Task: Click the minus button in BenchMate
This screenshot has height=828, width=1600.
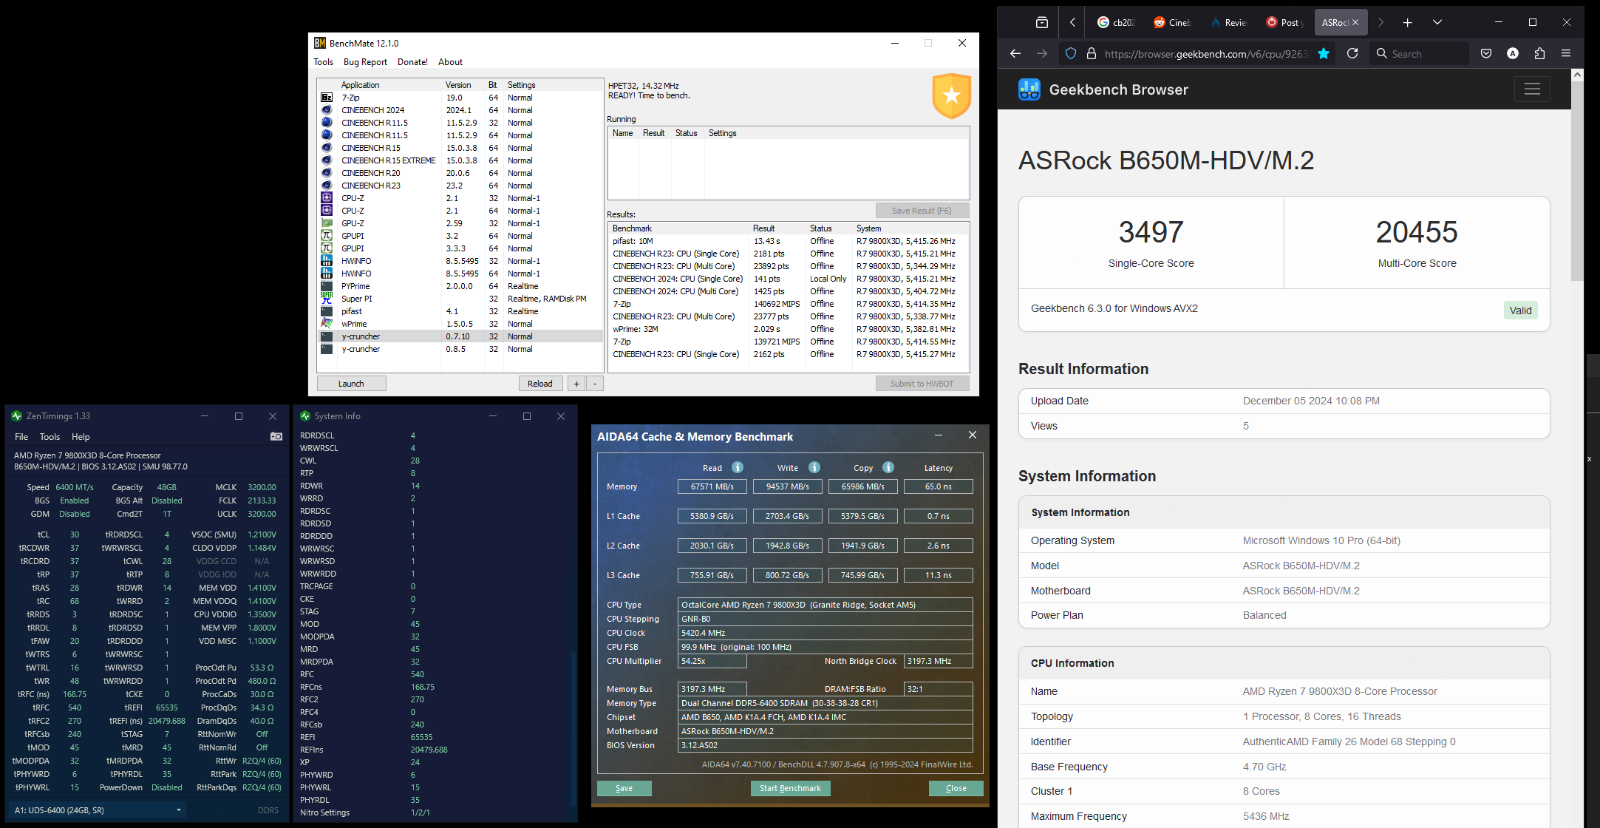Action: tap(595, 384)
